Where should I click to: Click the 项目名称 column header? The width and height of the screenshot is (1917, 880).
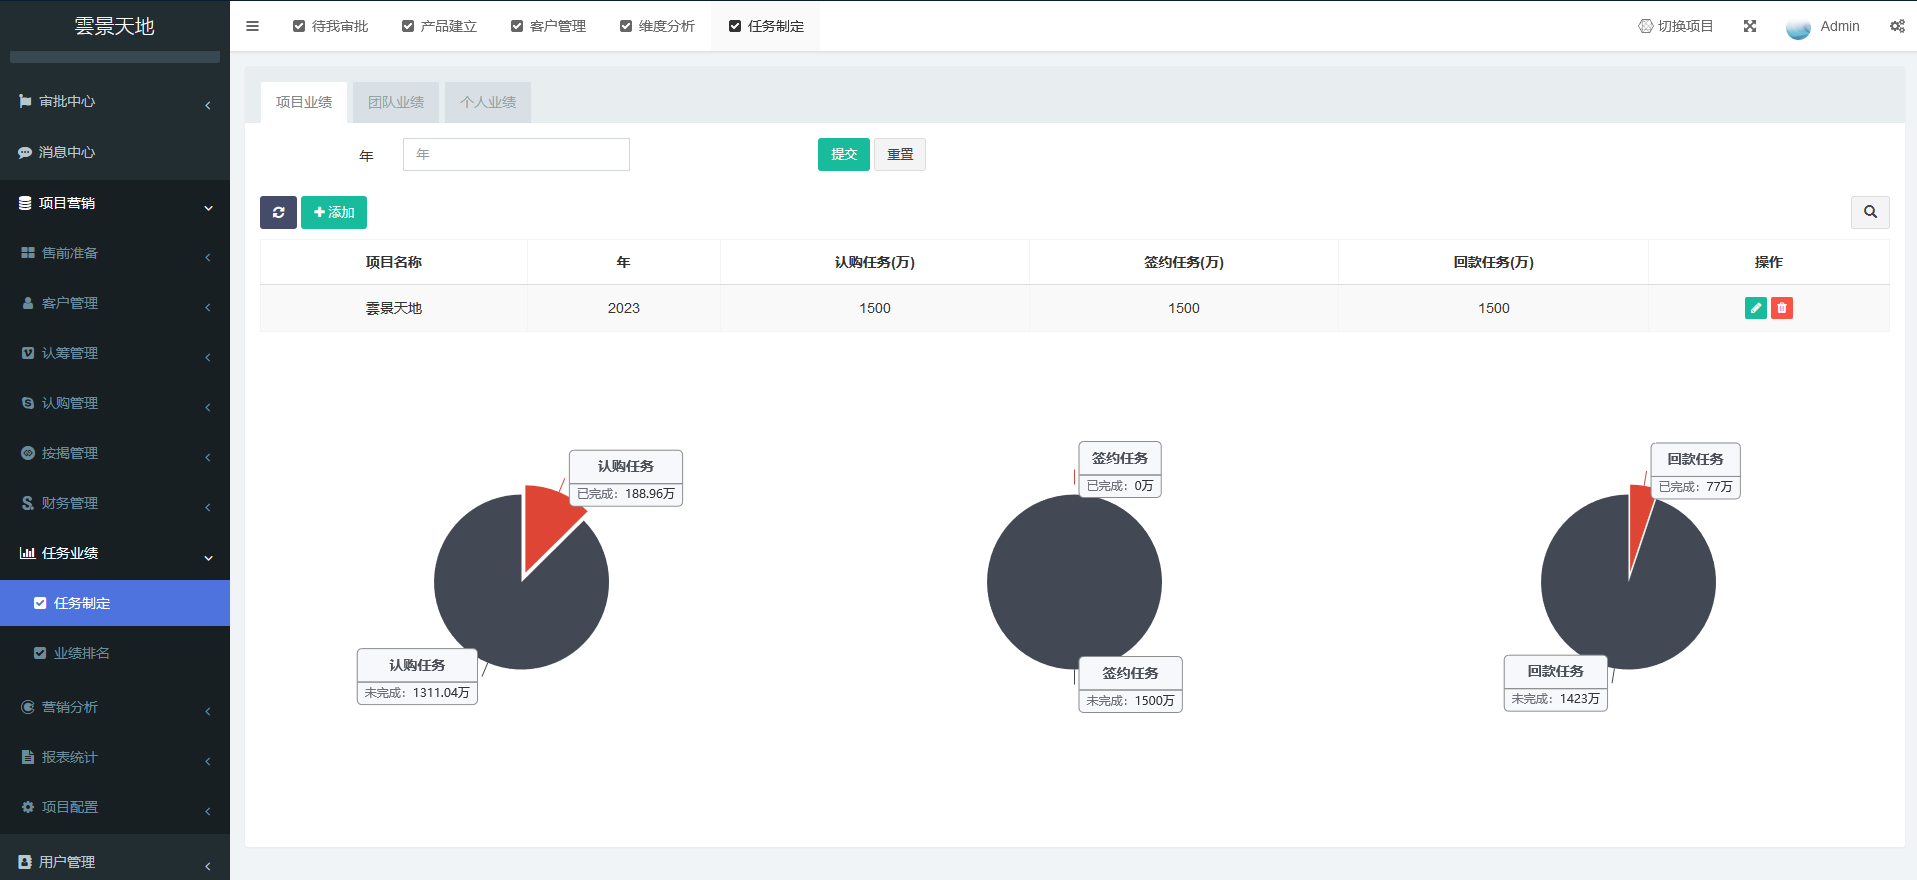(x=394, y=262)
